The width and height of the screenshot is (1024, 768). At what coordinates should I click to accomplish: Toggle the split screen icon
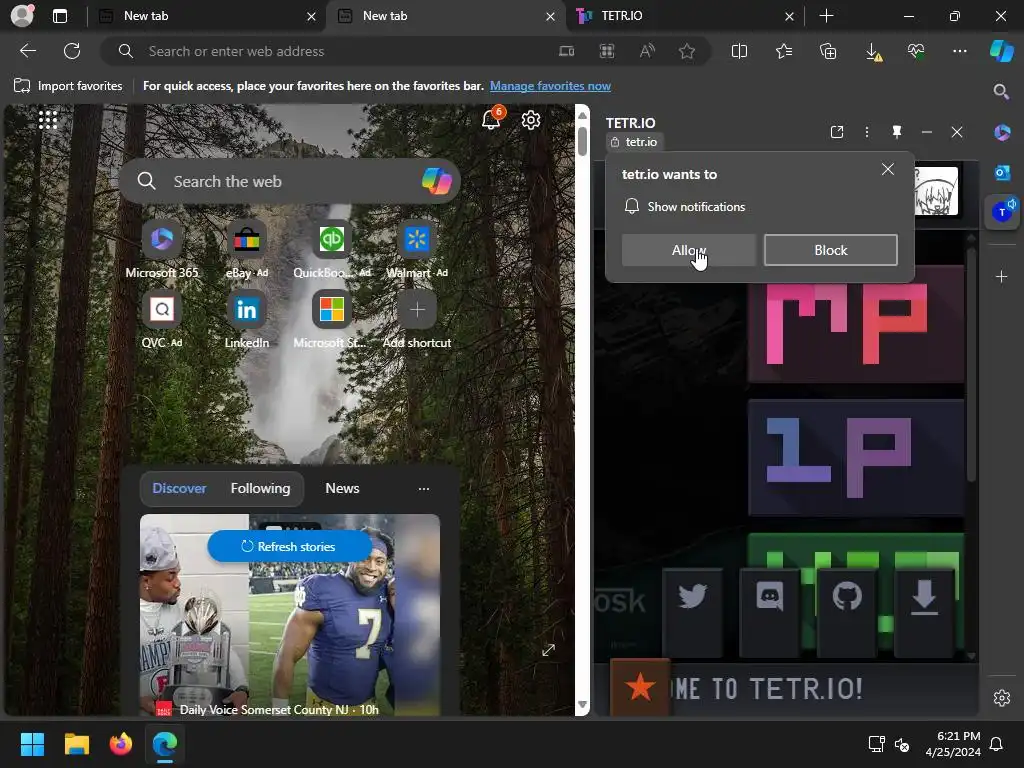point(739,51)
